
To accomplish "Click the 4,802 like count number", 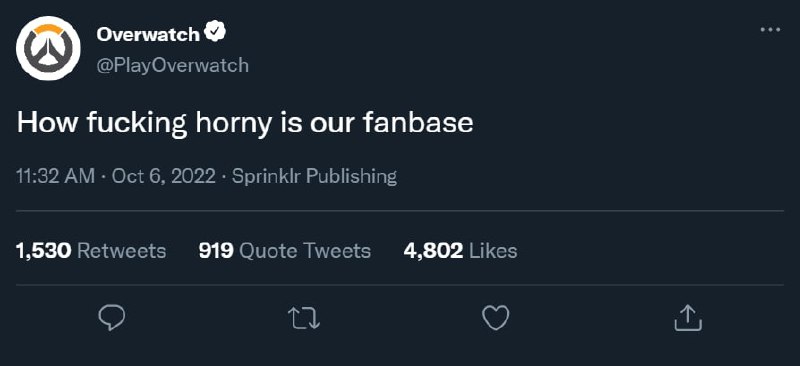I will tap(433, 251).
